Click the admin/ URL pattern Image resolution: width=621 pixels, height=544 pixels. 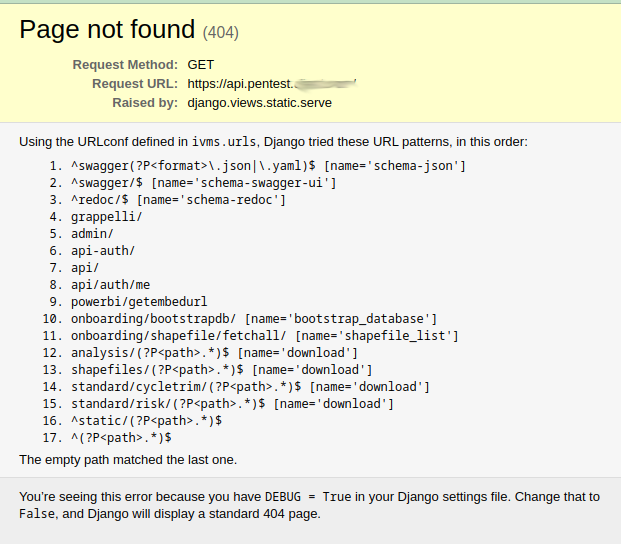(92, 233)
